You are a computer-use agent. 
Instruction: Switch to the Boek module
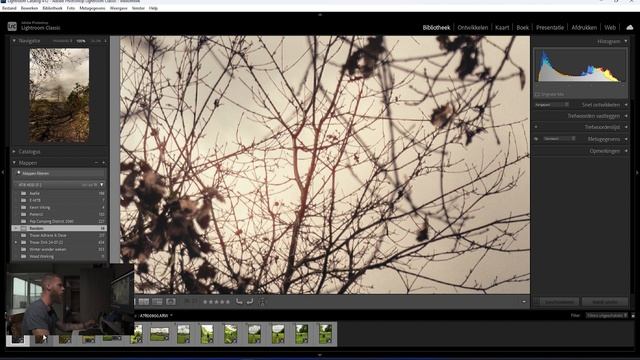523,28
